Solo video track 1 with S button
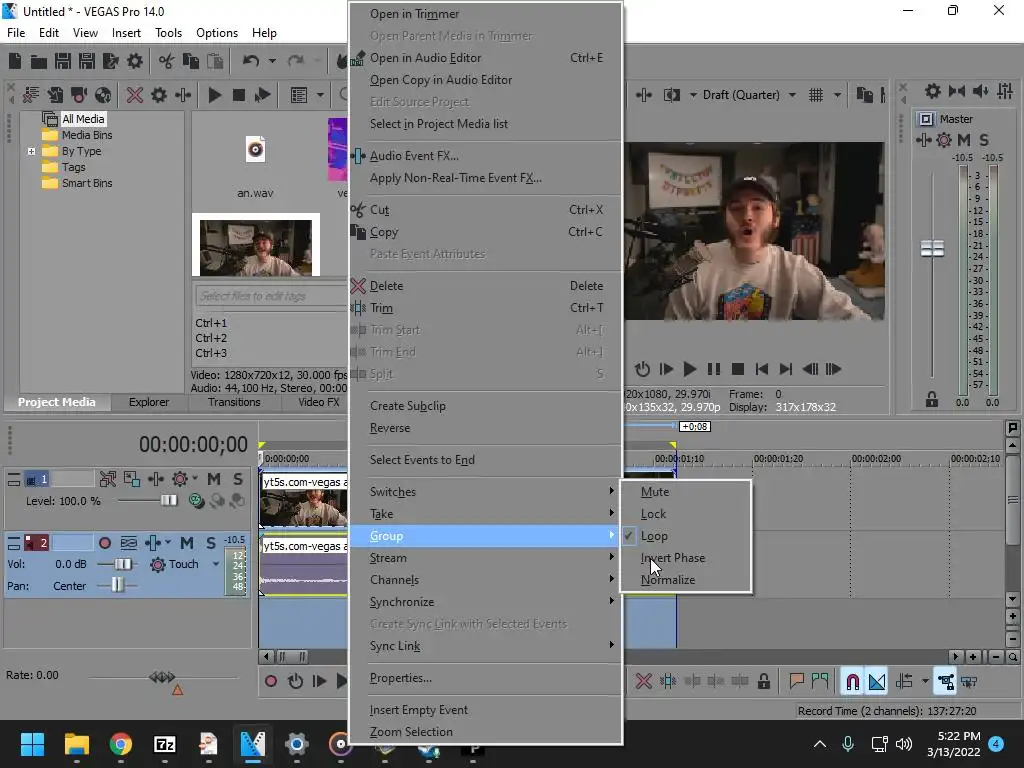Screen dimensions: 1024x768 238,479
